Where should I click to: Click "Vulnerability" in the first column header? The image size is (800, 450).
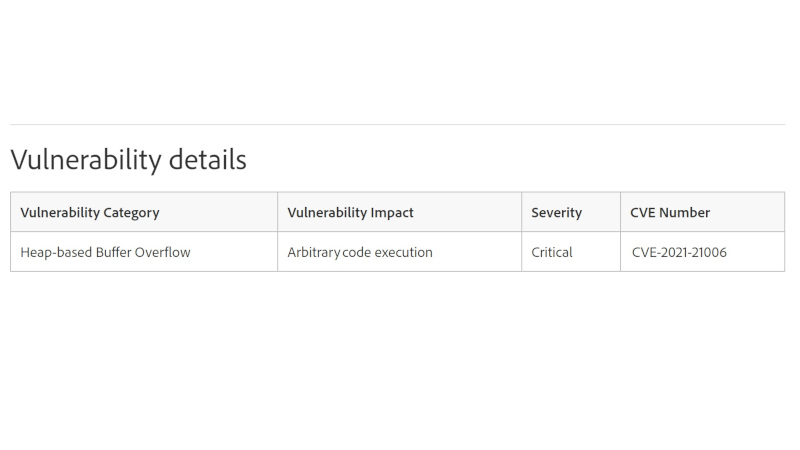point(58,213)
